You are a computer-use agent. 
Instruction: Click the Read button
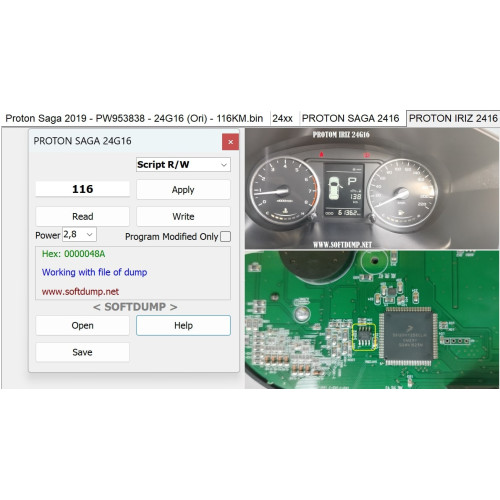click(x=82, y=216)
